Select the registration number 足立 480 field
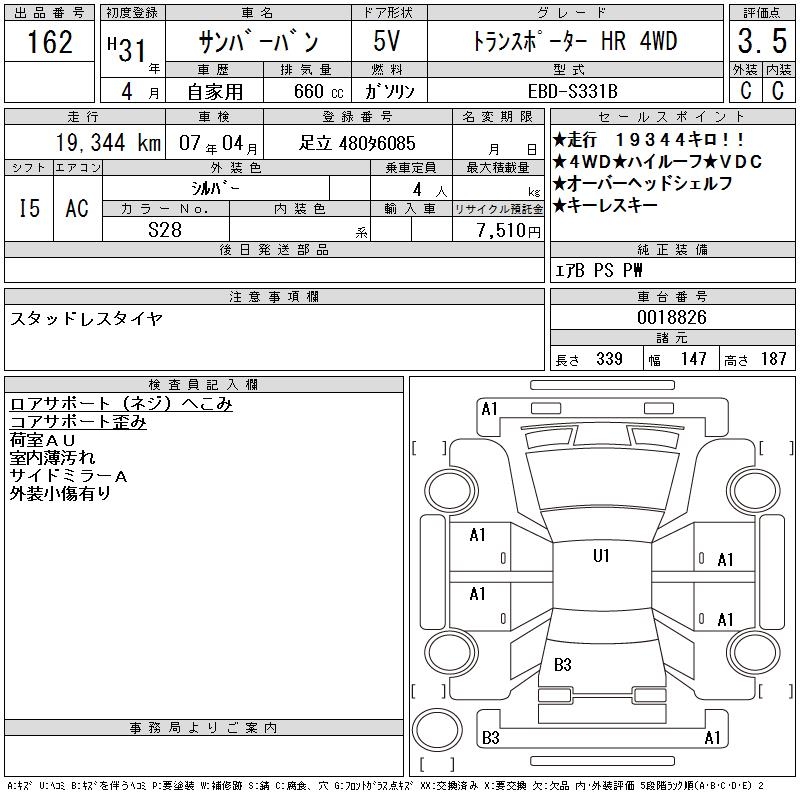800x800 pixels. [x=357, y=143]
